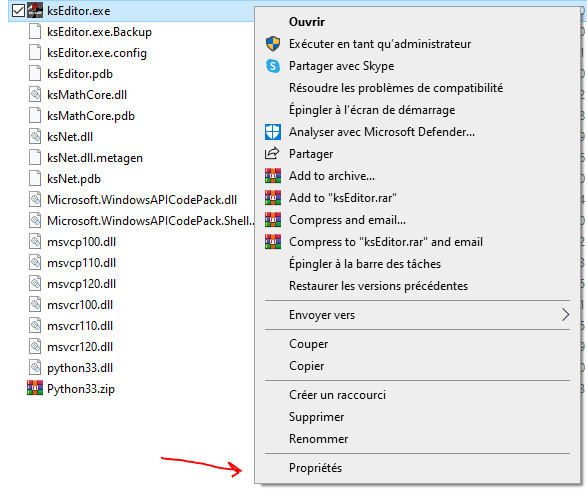Click the ksEditor.exe application icon
Viewport: 587px width, 492px height.
tap(35, 10)
